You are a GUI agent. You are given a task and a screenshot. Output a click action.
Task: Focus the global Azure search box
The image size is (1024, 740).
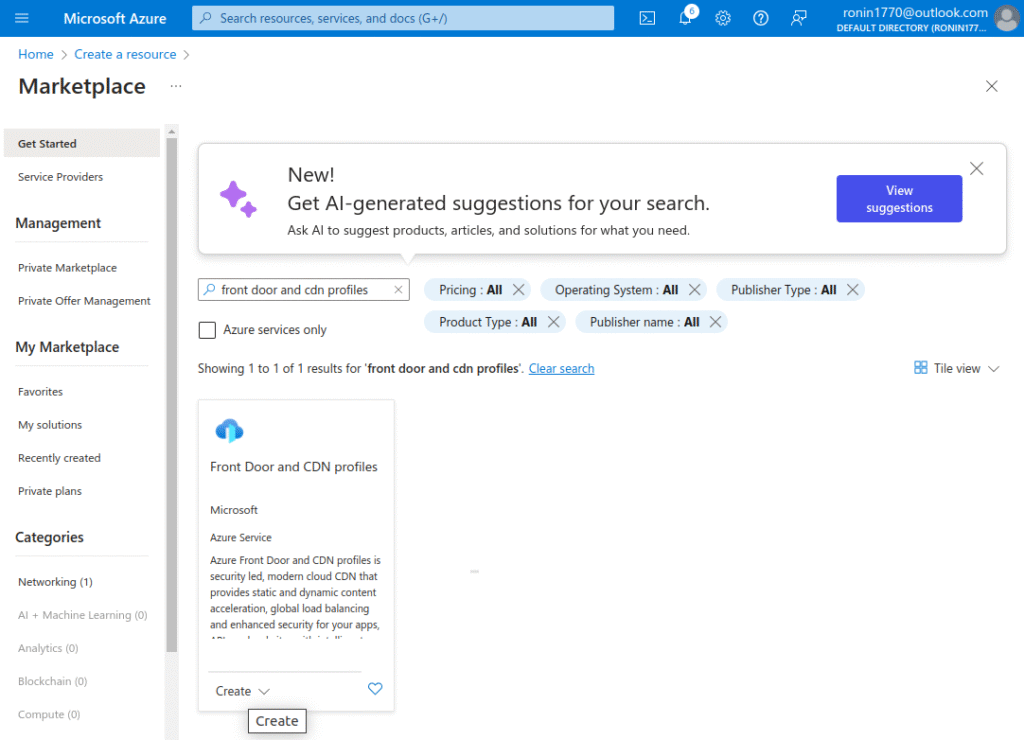(403, 18)
